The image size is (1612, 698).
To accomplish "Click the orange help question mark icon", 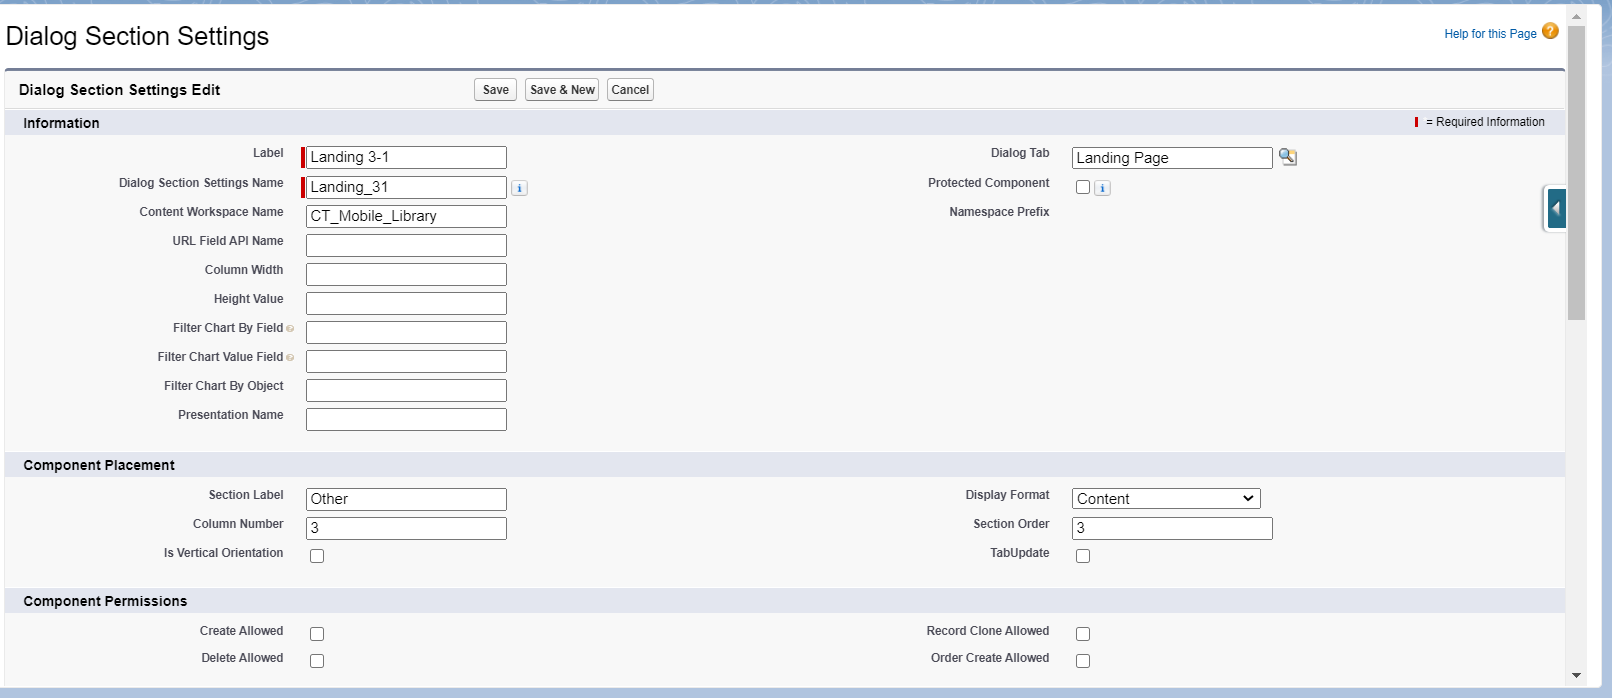I will point(1550,32).
